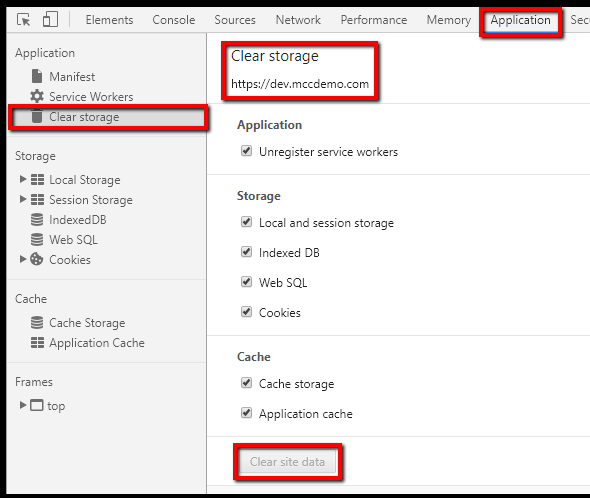Viewport: 590px width, 498px height.
Task: Toggle Local and session storage checkbox
Action: click(246, 222)
